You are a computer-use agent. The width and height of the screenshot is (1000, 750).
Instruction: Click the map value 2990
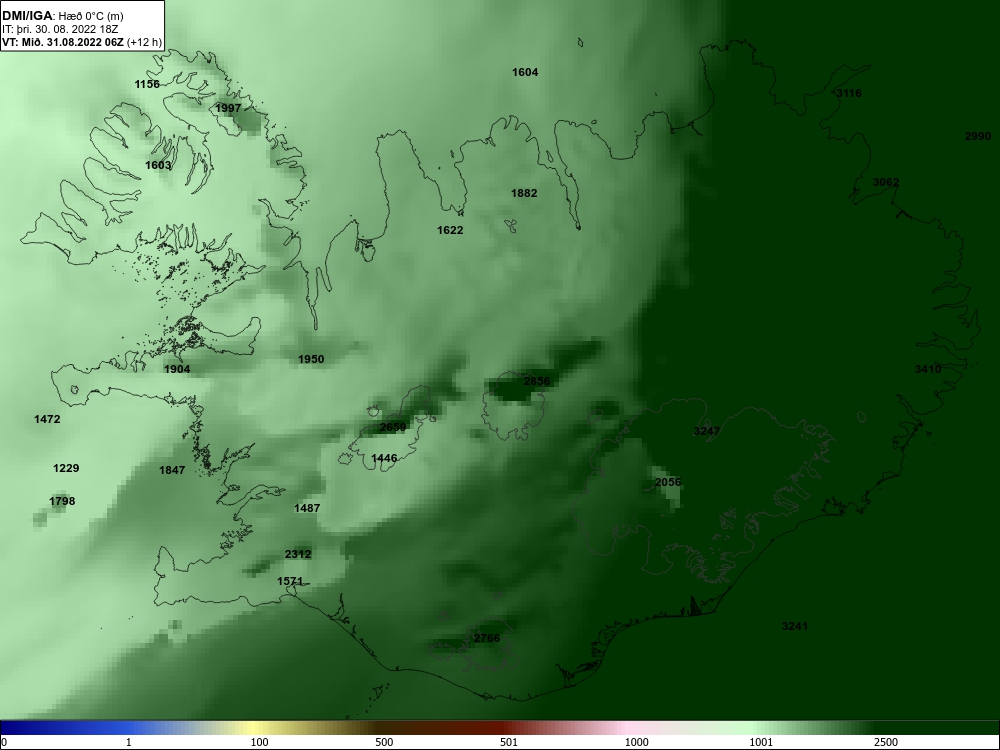click(x=978, y=136)
